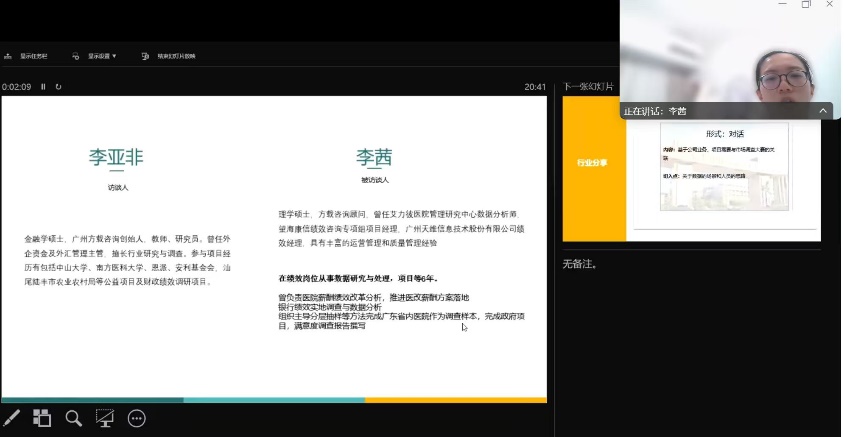Viewport: 844px width, 437px height.
Task: Click 显示任务栏 show taskbar
Action: [x=34, y=56]
